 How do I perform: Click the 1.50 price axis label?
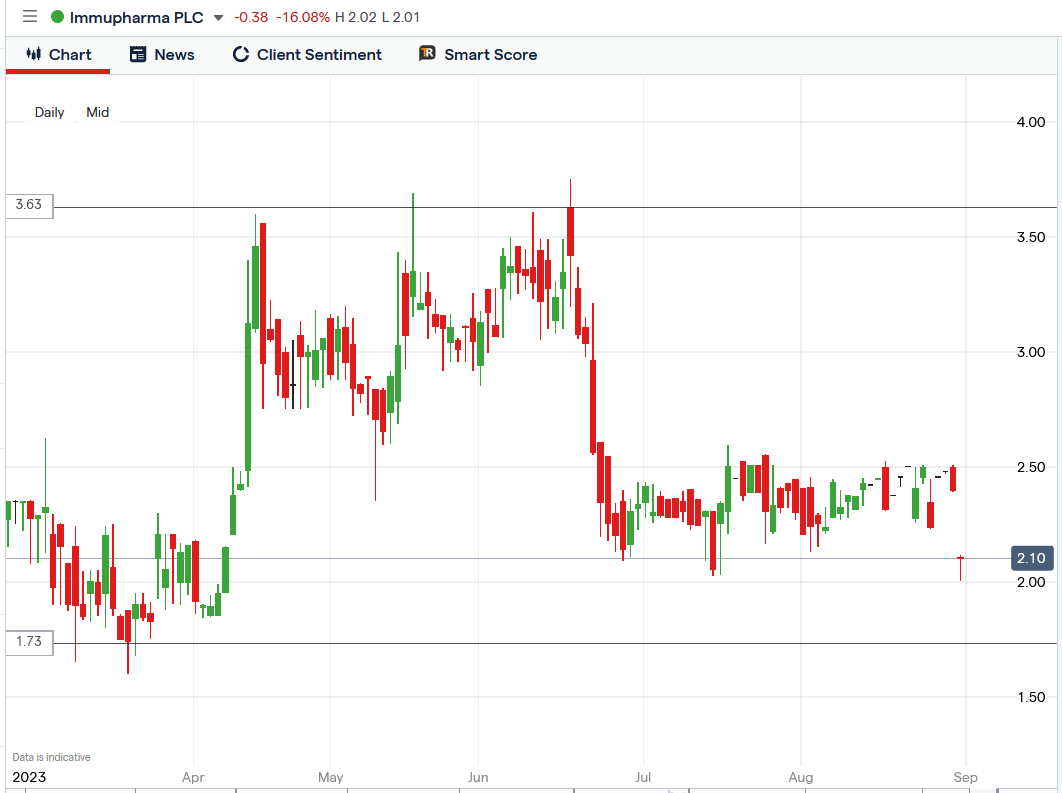point(1031,698)
